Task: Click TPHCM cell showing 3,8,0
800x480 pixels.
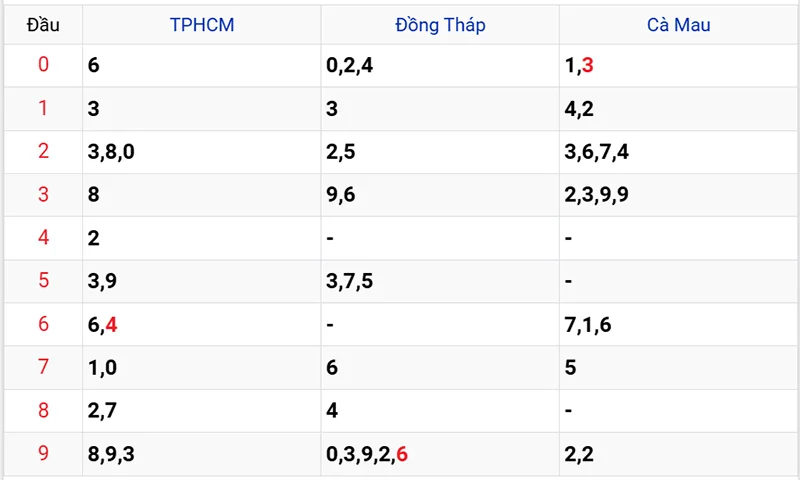Action: tap(110, 152)
